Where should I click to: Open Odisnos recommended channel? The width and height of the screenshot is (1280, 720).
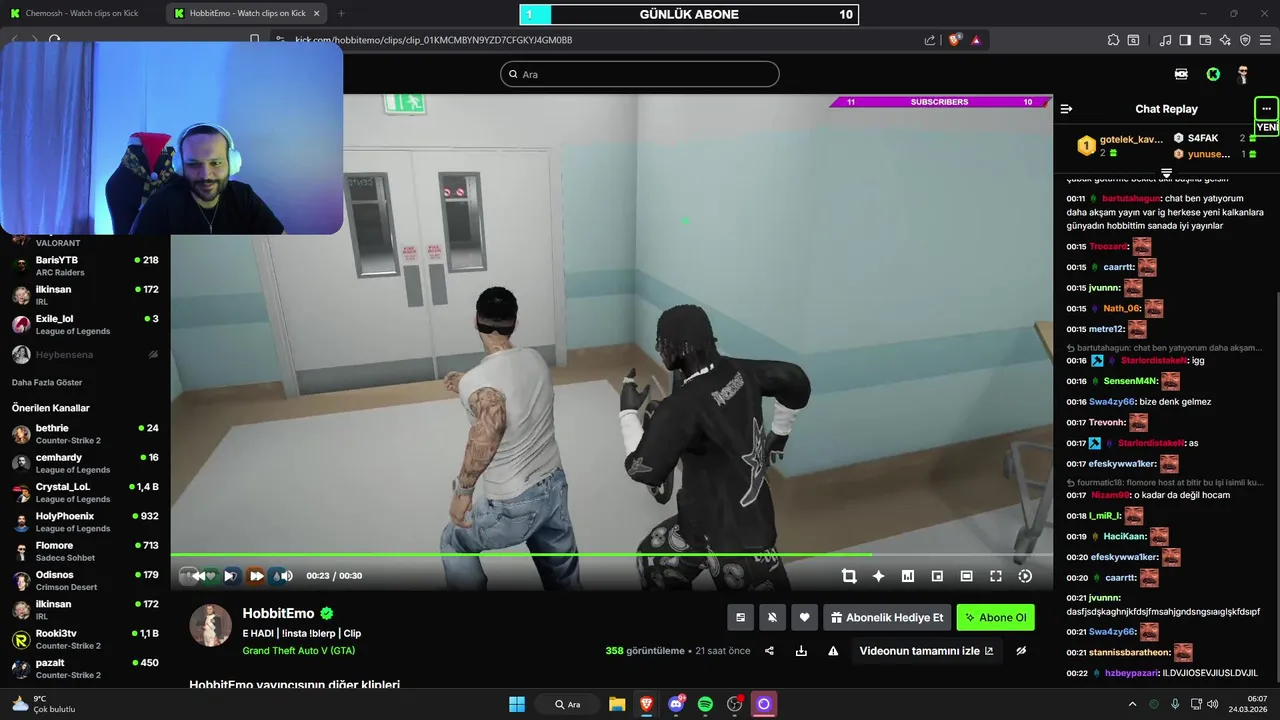85,580
